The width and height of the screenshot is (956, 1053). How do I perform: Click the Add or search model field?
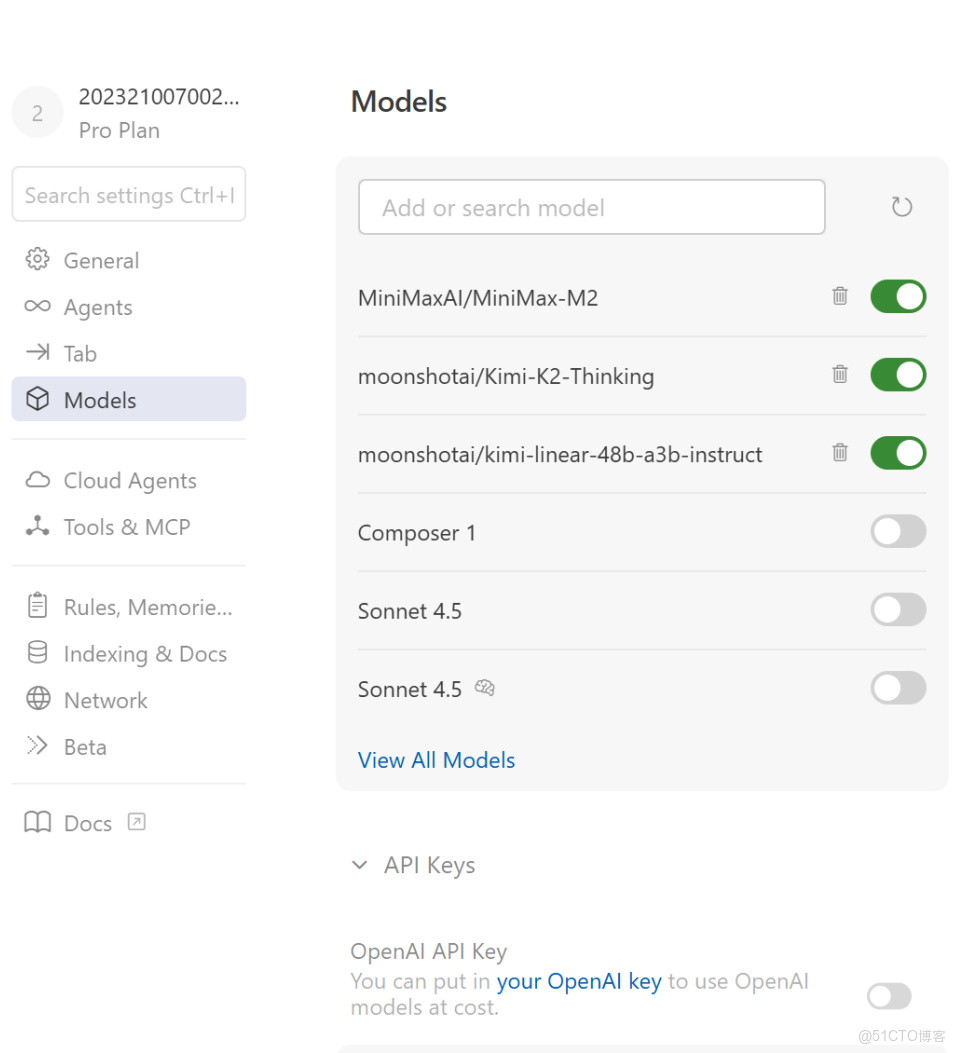[x=591, y=207]
